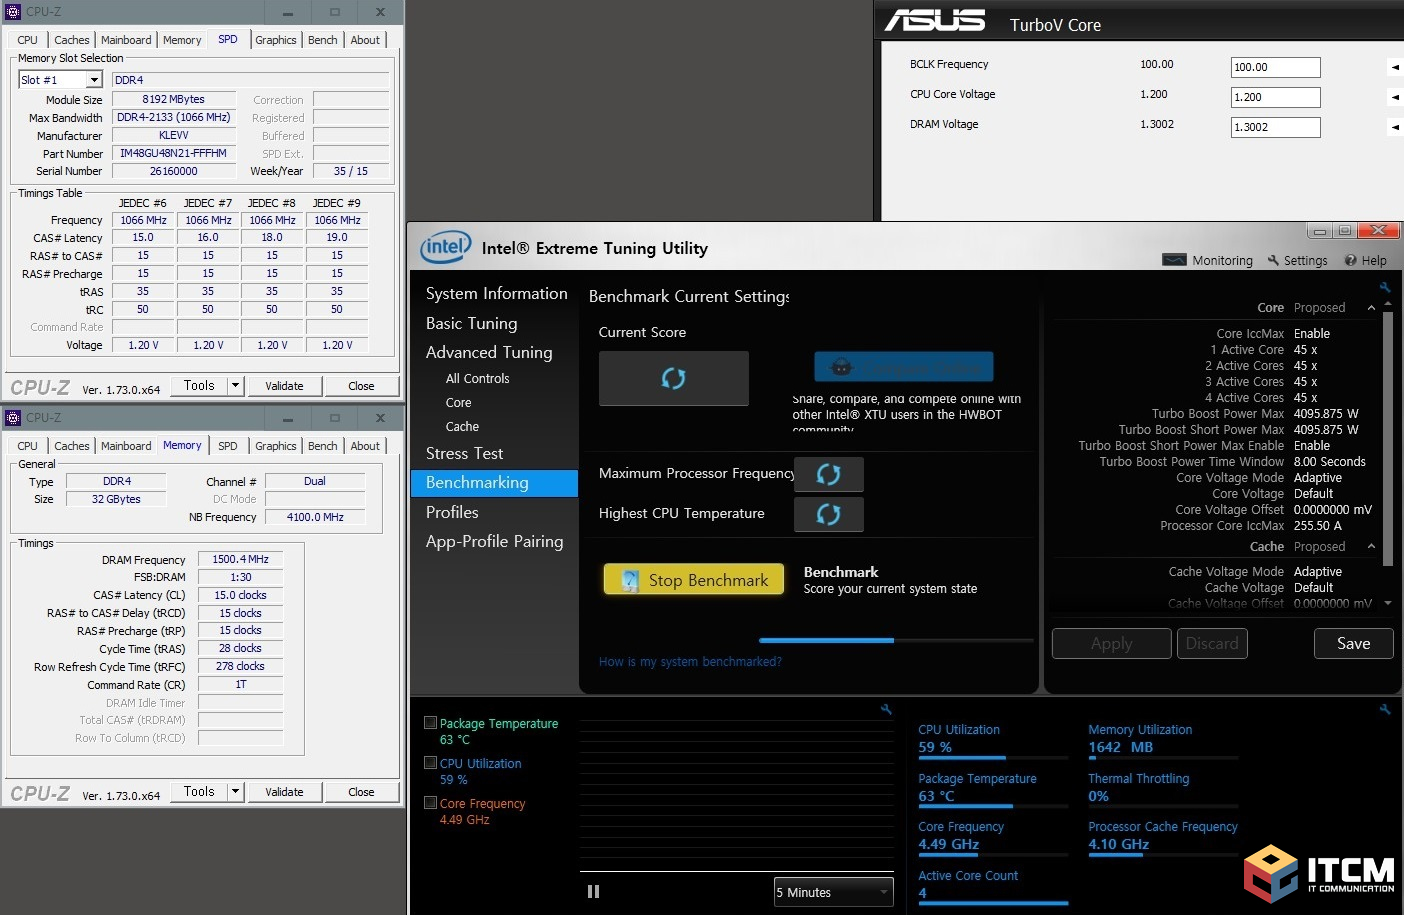Select App-Profile Pairing in the XTU sidebar
The width and height of the screenshot is (1404, 915).
(x=494, y=542)
